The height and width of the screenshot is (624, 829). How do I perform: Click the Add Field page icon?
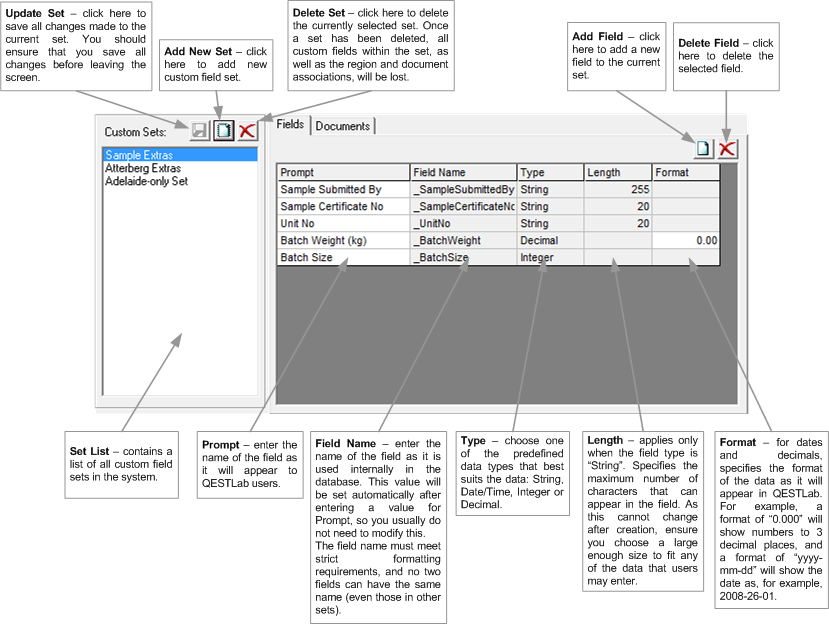[x=704, y=148]
